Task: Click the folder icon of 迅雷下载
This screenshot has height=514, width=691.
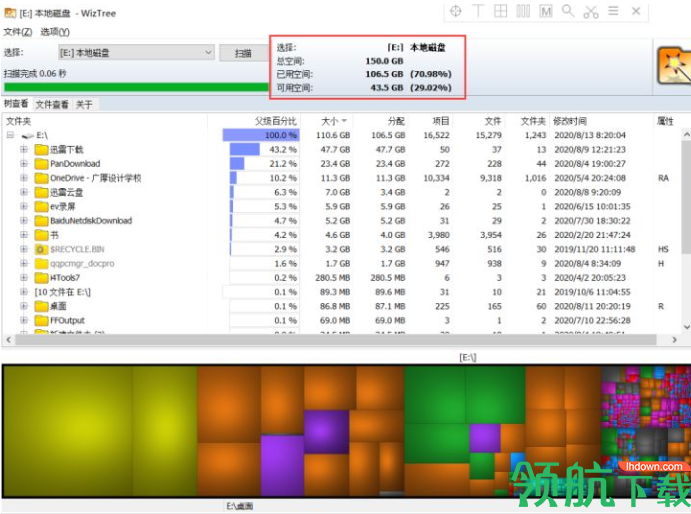Action: pos(41,149)
